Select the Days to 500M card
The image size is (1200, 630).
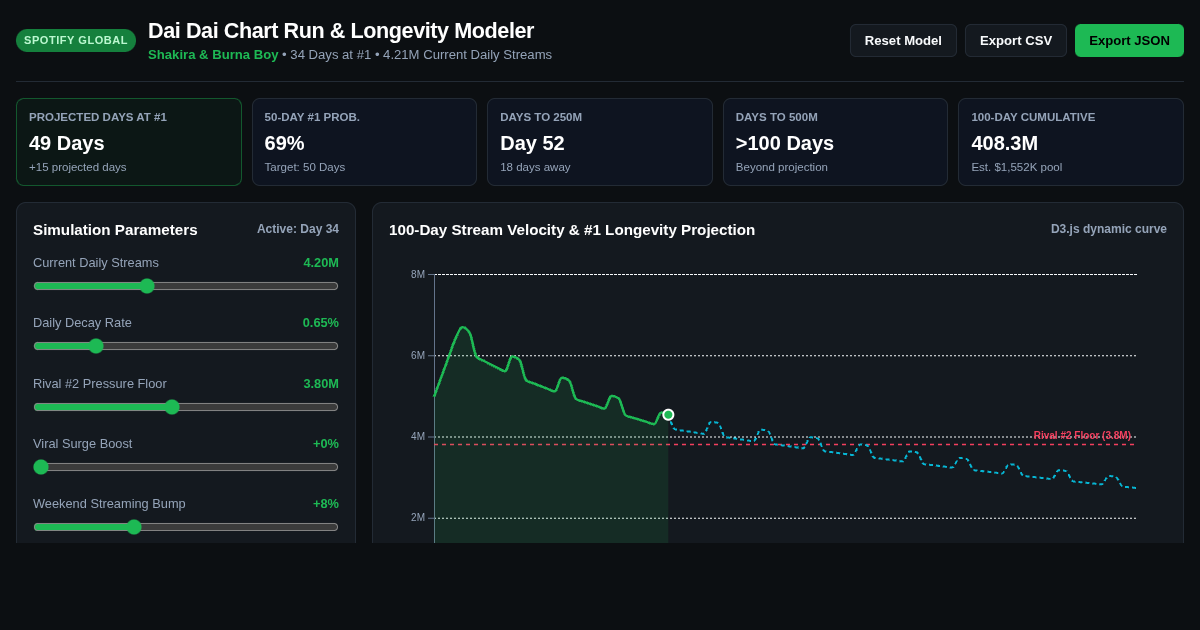pyautogui.click(x=835, y=142)
